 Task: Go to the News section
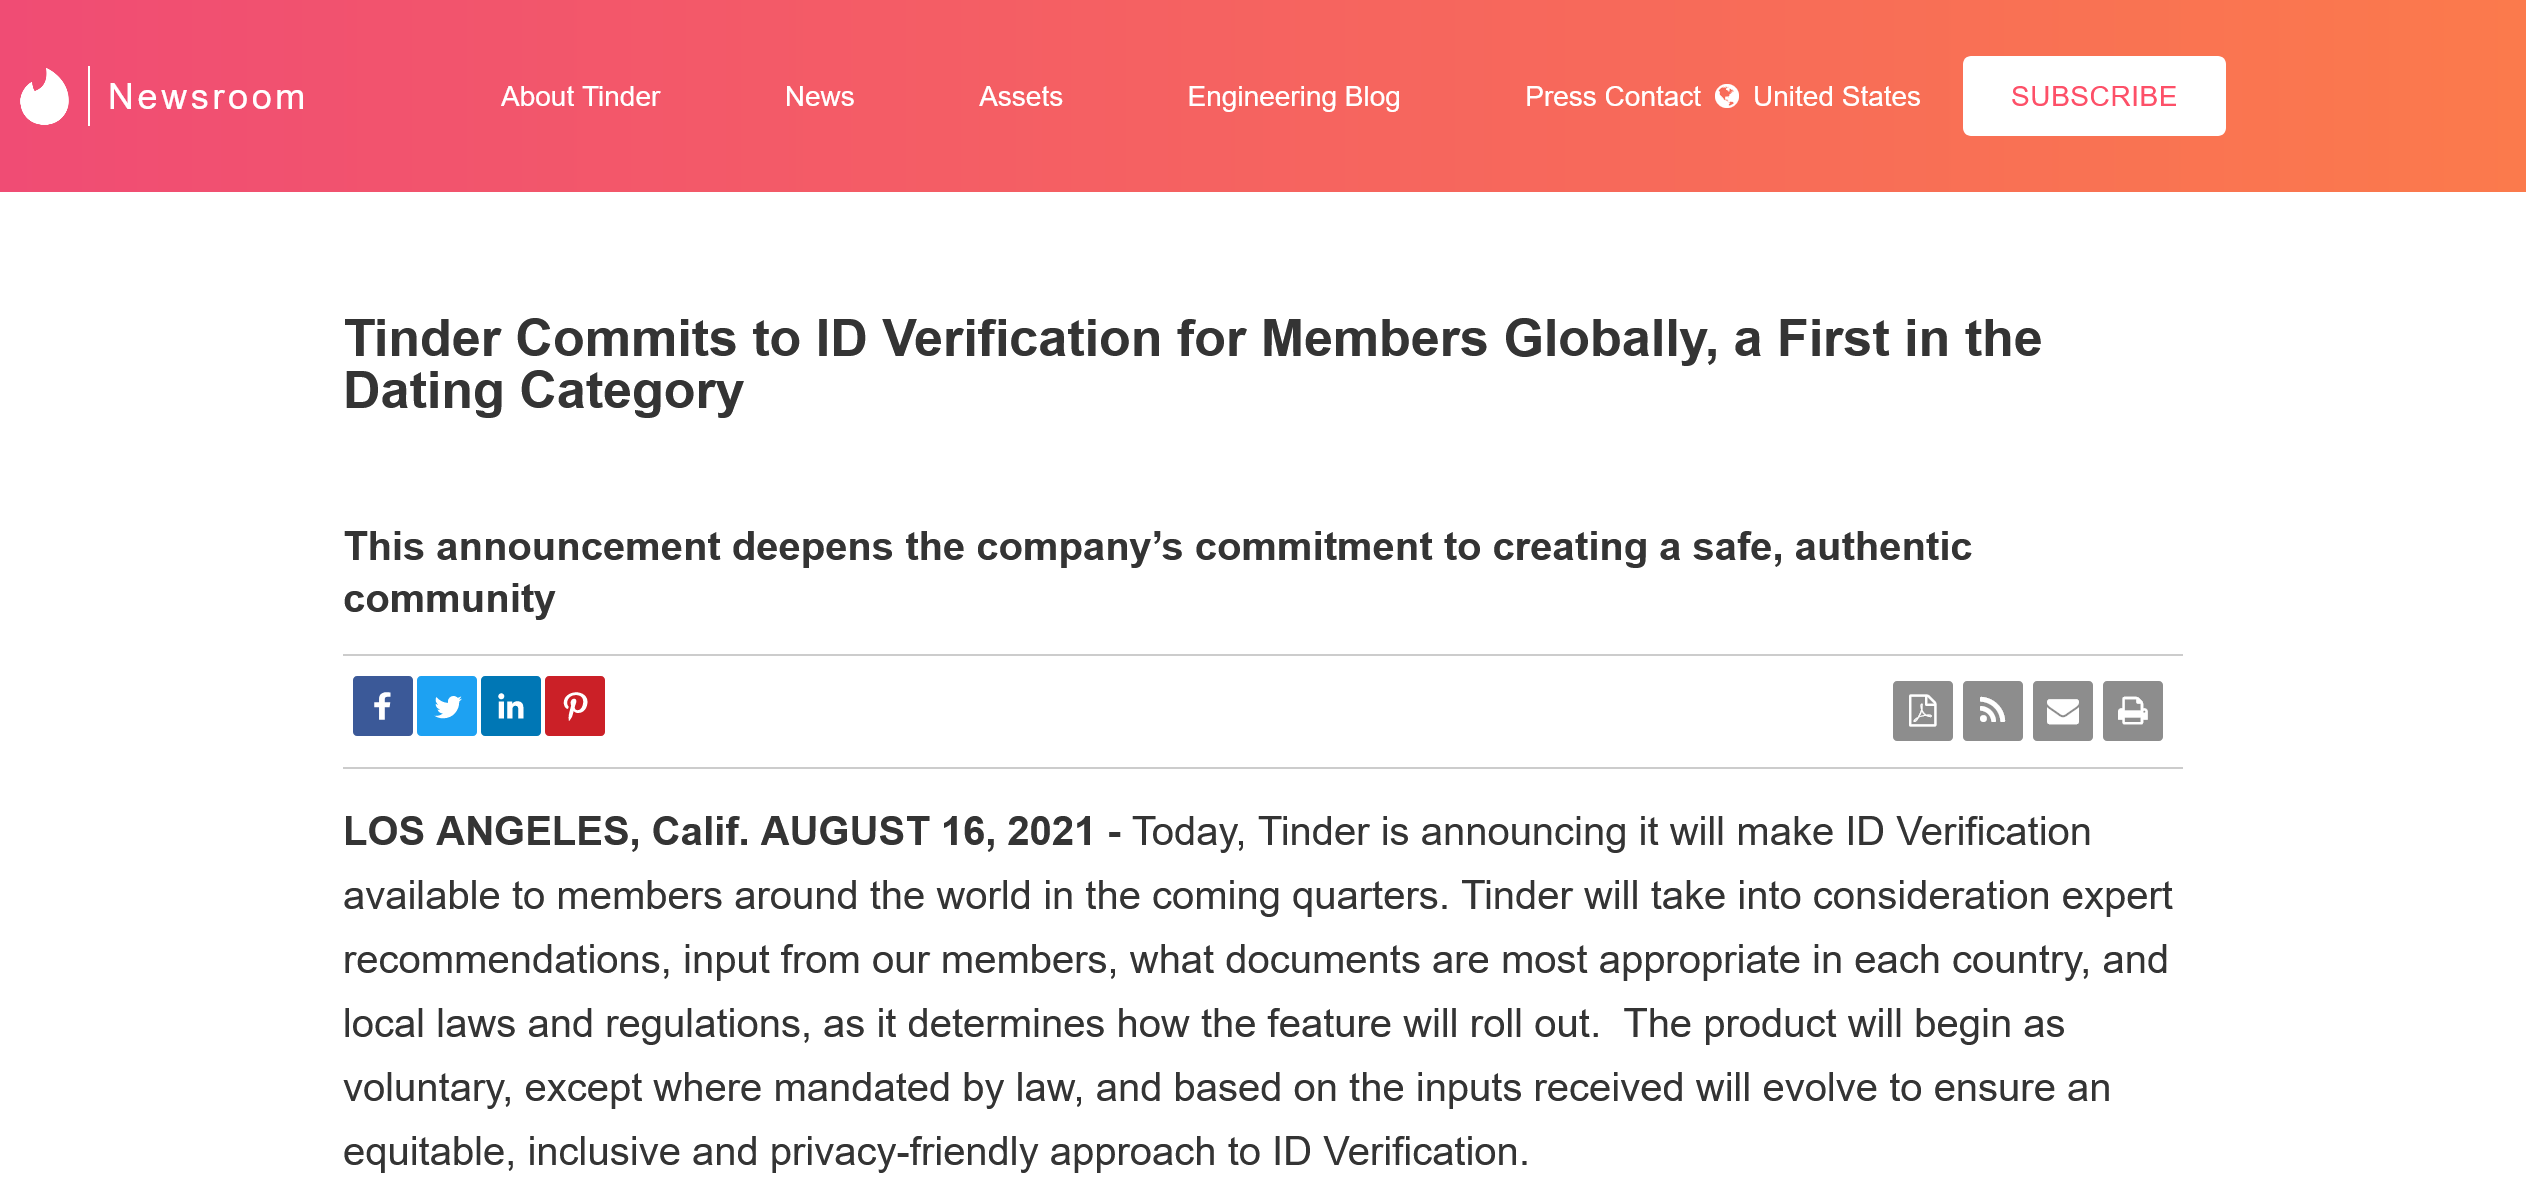pyautogui.click(x=819, y=96)
